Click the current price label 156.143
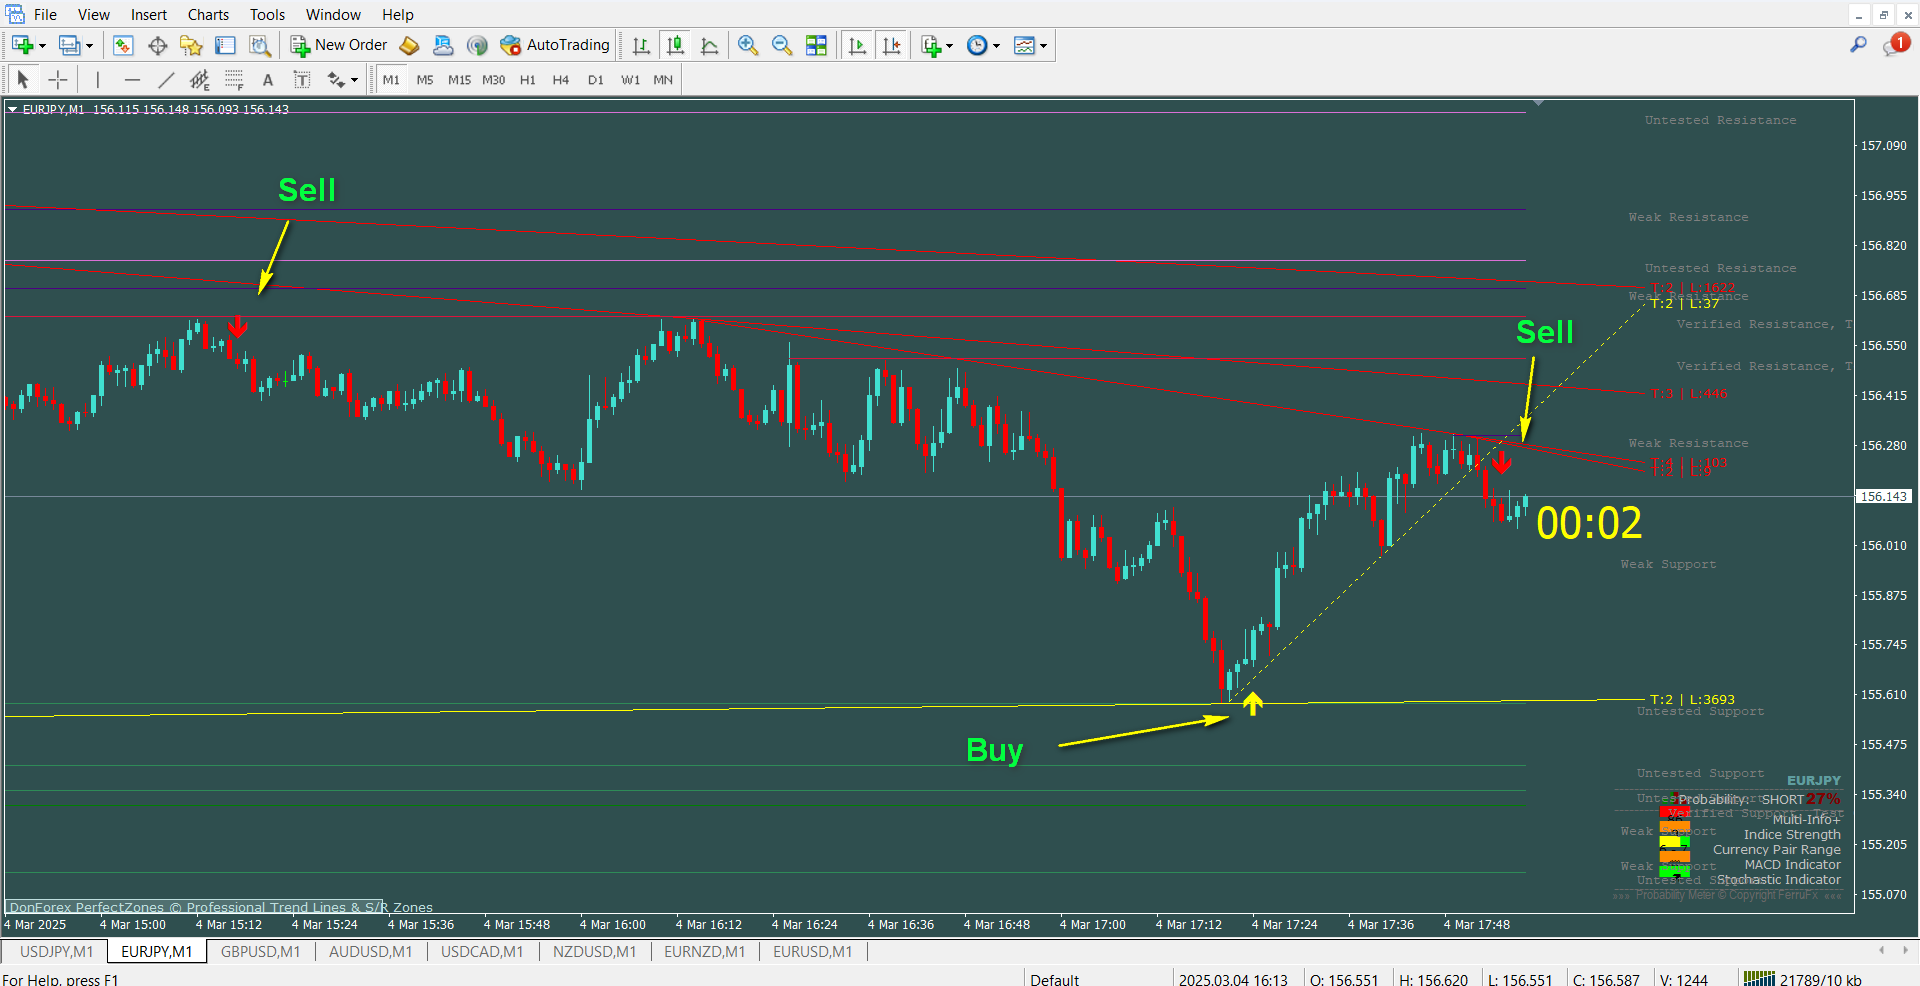 point(1884,496)
